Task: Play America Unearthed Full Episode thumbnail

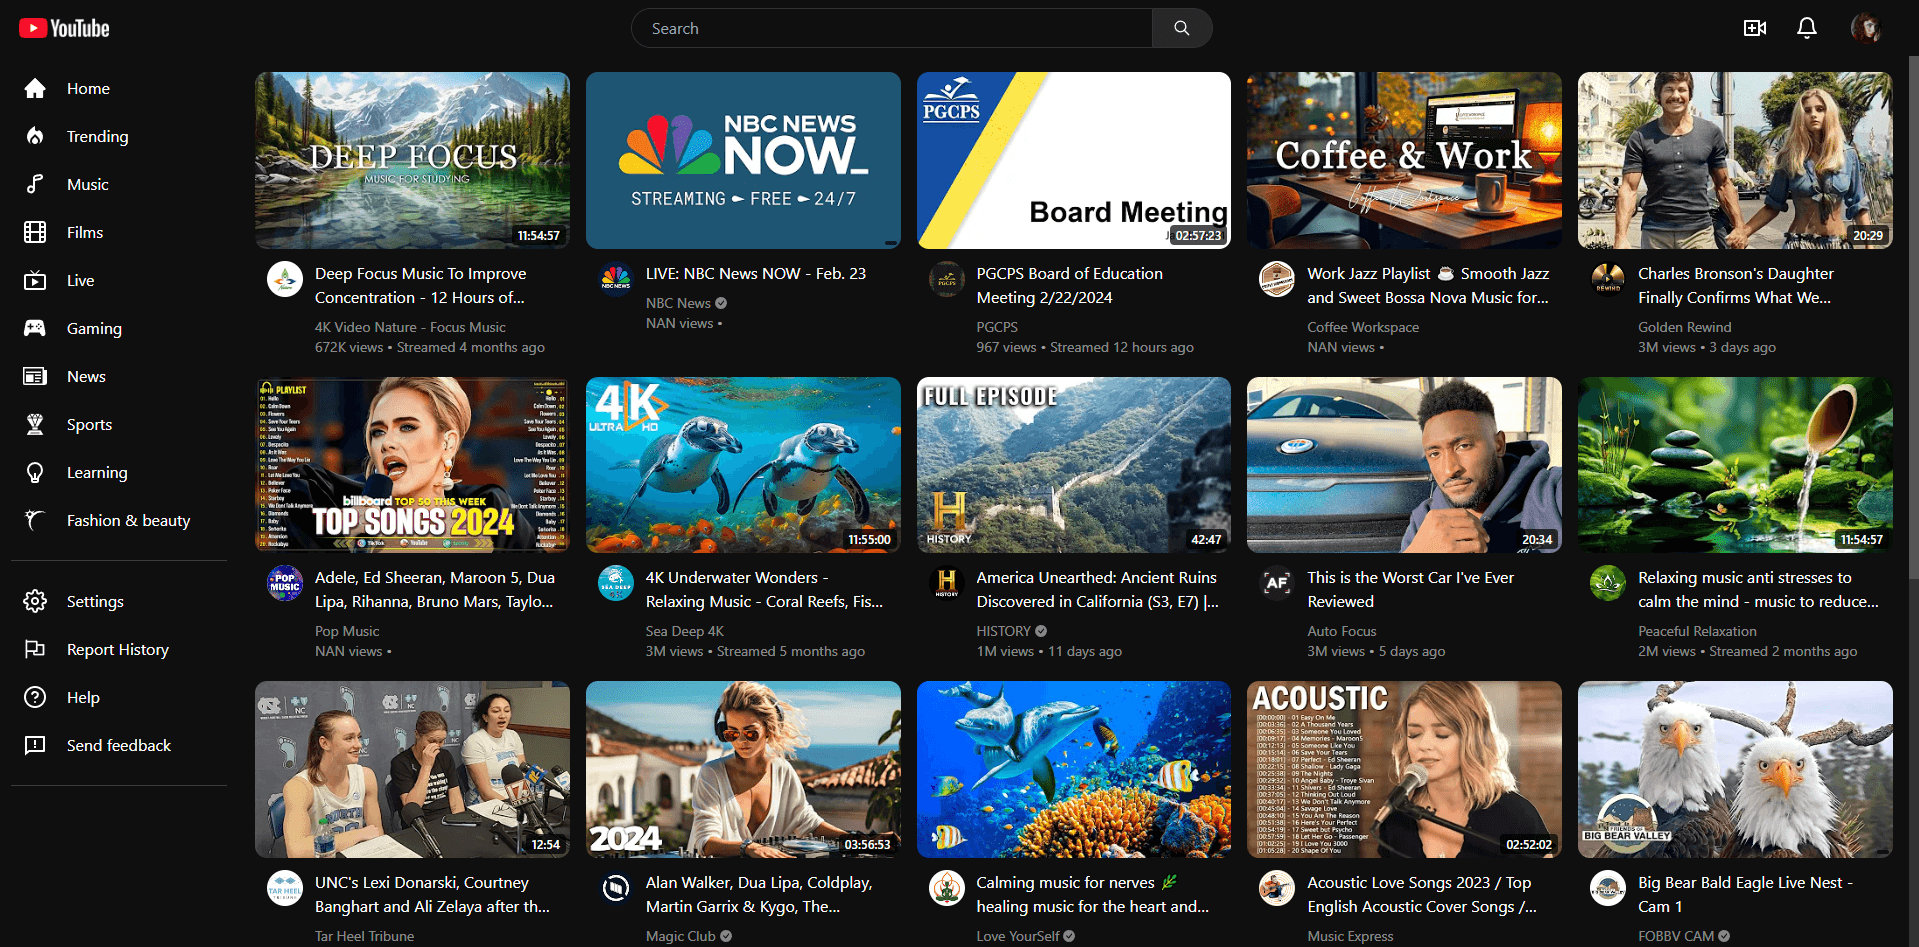Action: coord(1074,465)
